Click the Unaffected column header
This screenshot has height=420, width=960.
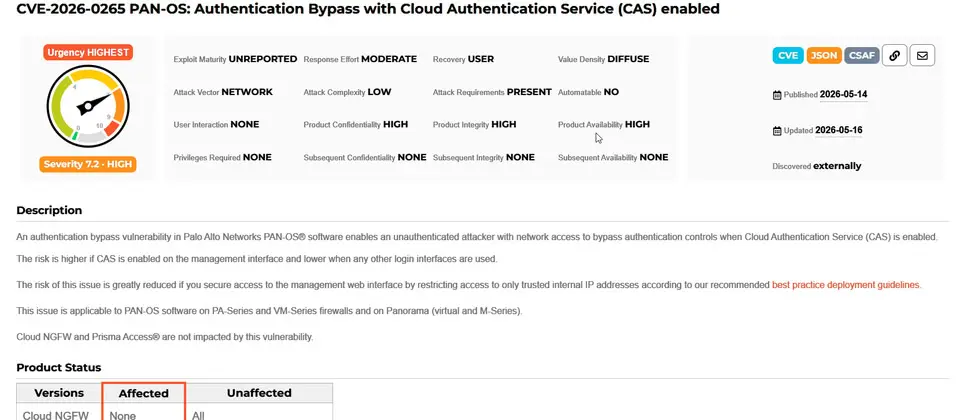click(x=260, y=393)
